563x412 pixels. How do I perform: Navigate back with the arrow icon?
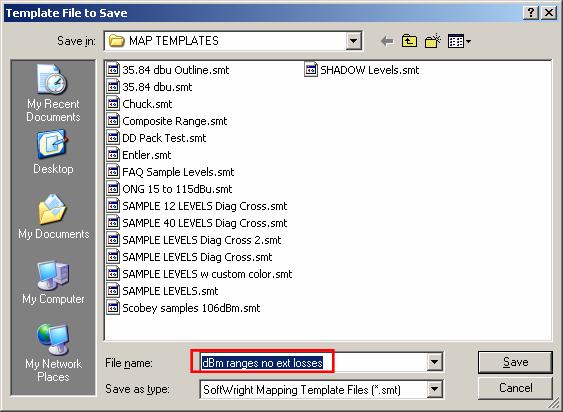[387, 41]
